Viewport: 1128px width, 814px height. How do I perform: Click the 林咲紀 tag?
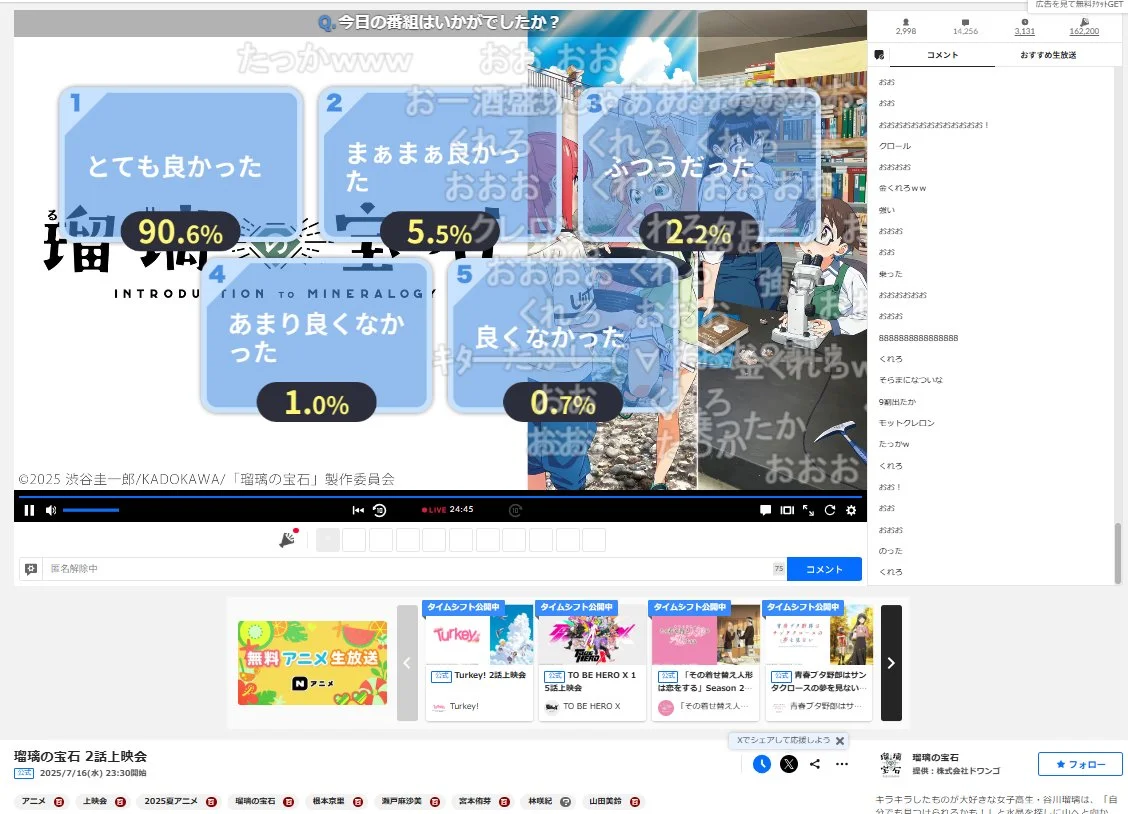(x=540, y=801)
